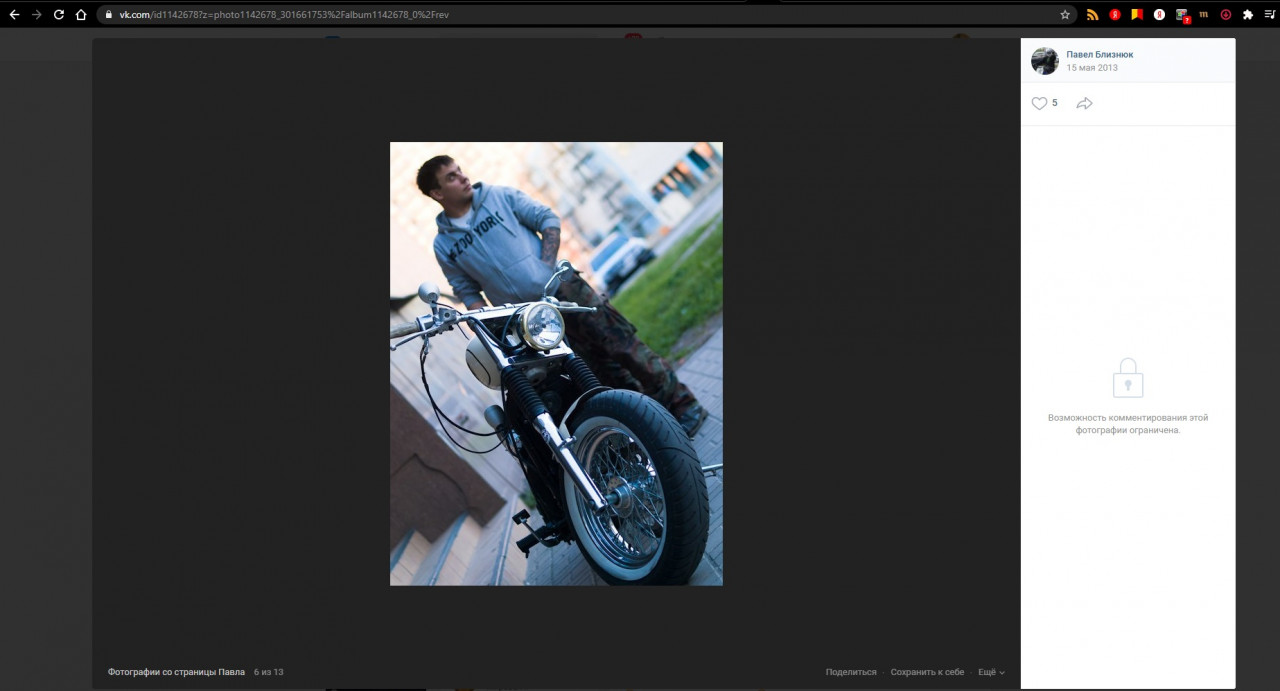Open the "15 мая 2013" date link
The image size is (1280, 691).
point(1091,68)
